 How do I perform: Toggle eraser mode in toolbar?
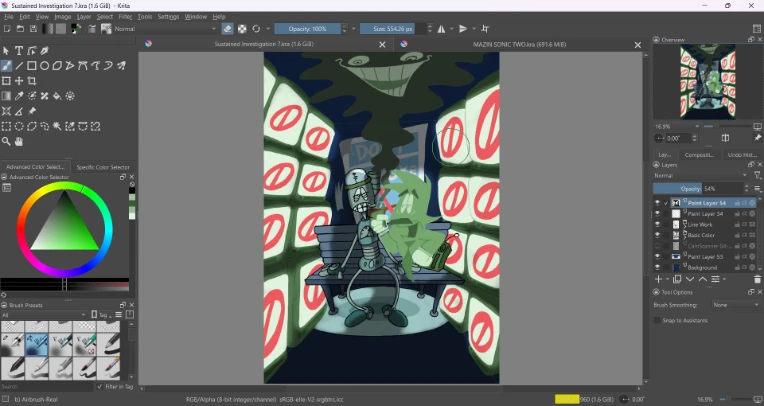point(228,29)
